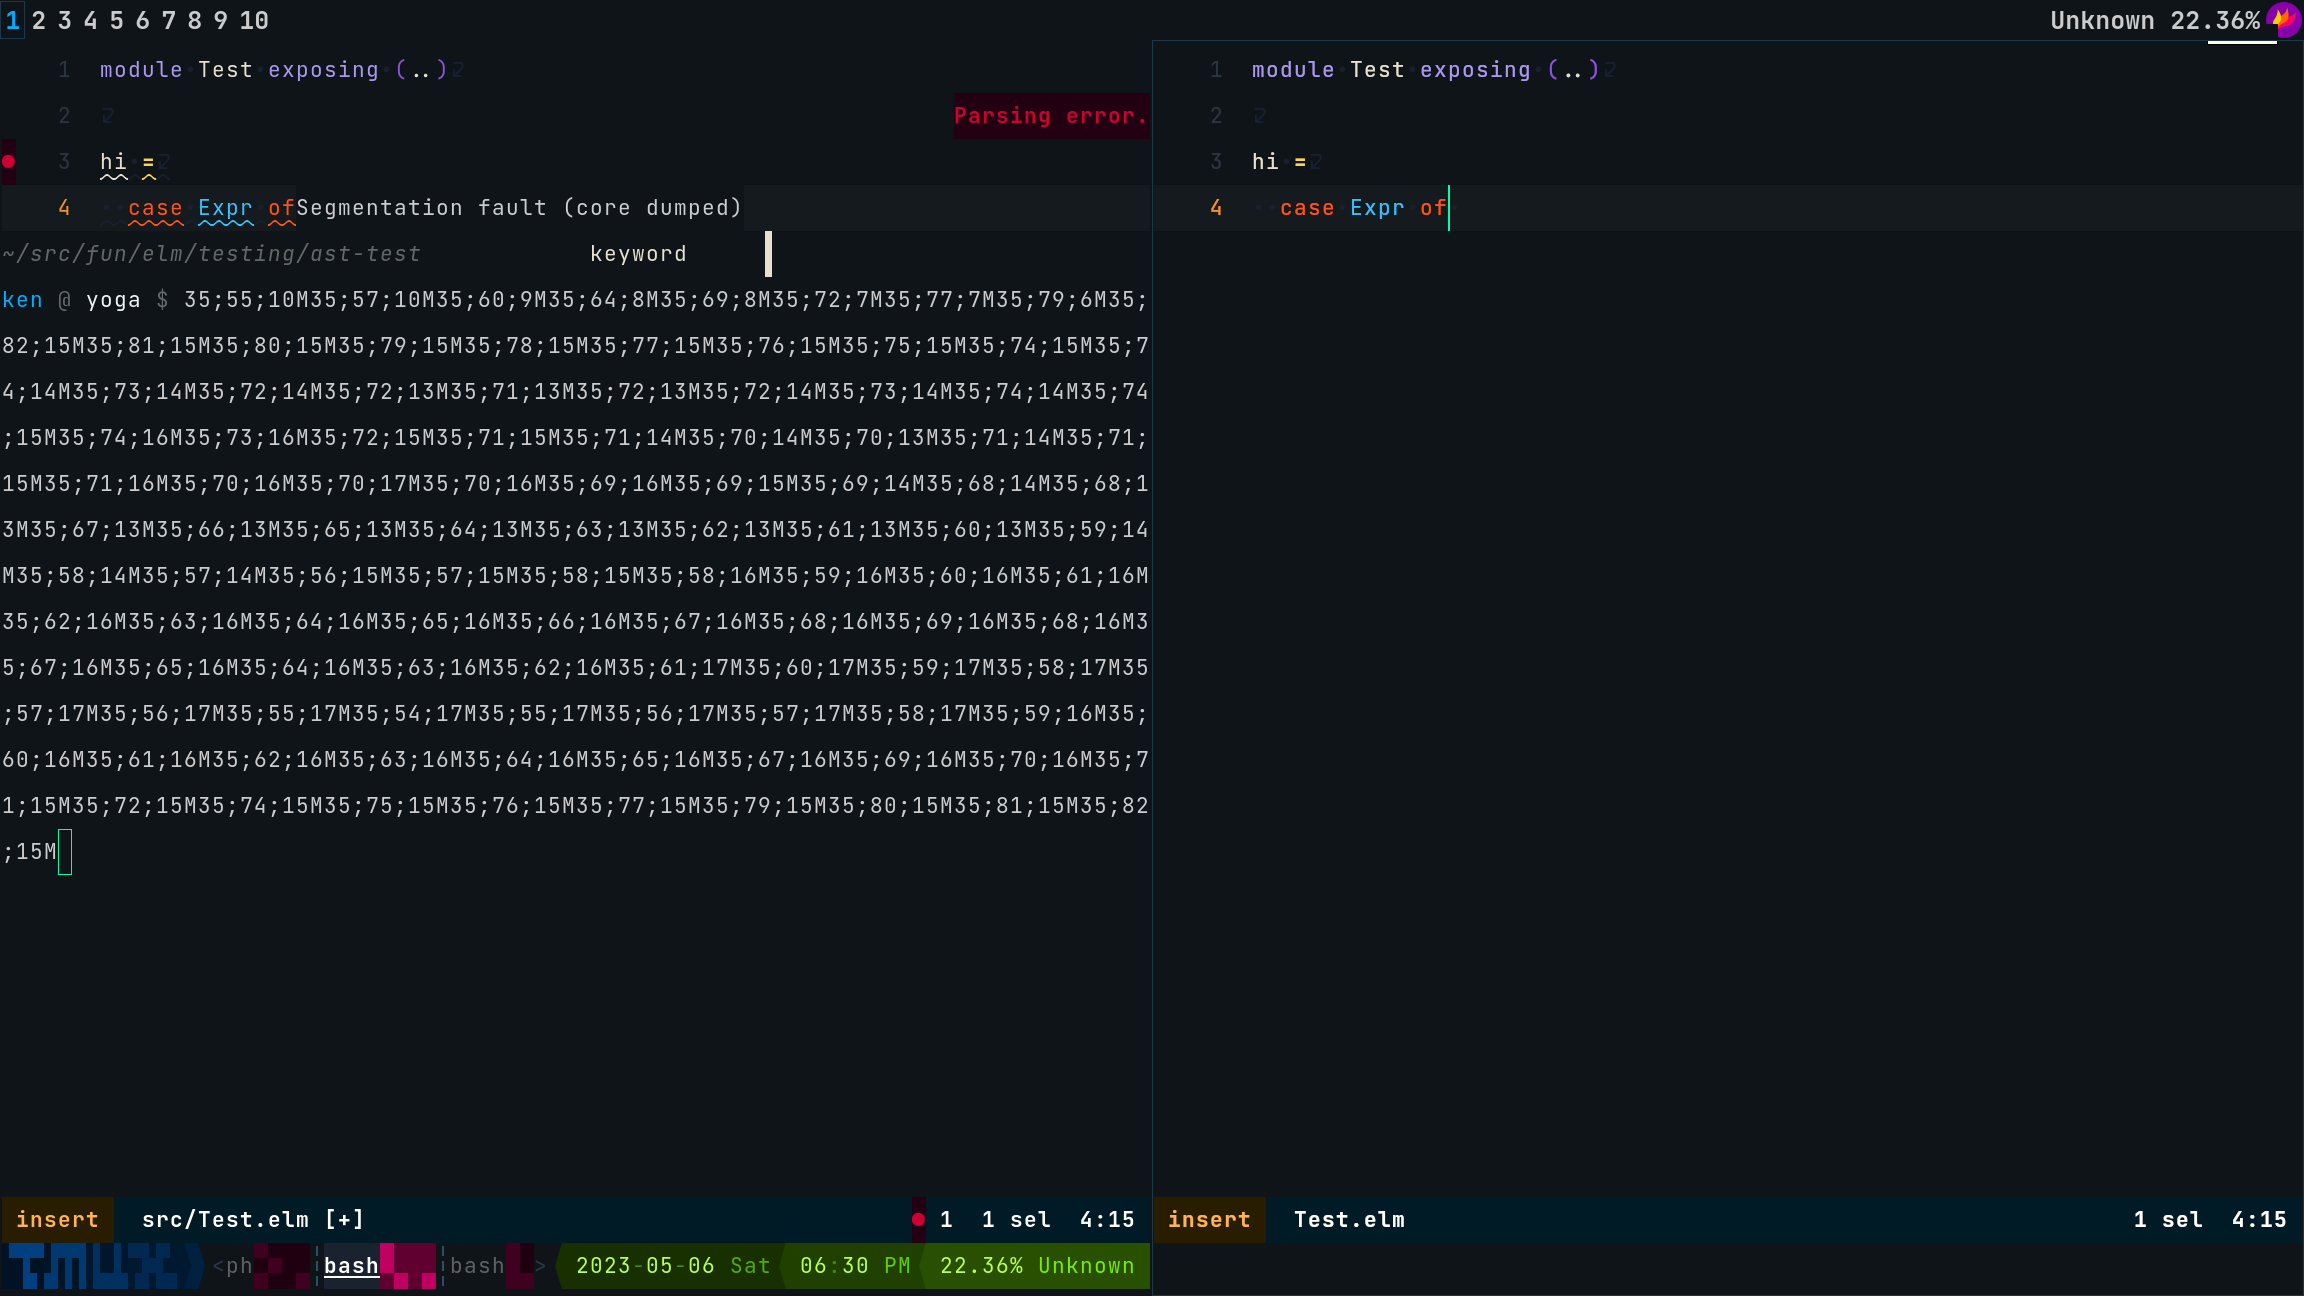This screenshot has width=2304, height=1296.
Task: Select the active bash tmux window
Action: pos(351,1266)
